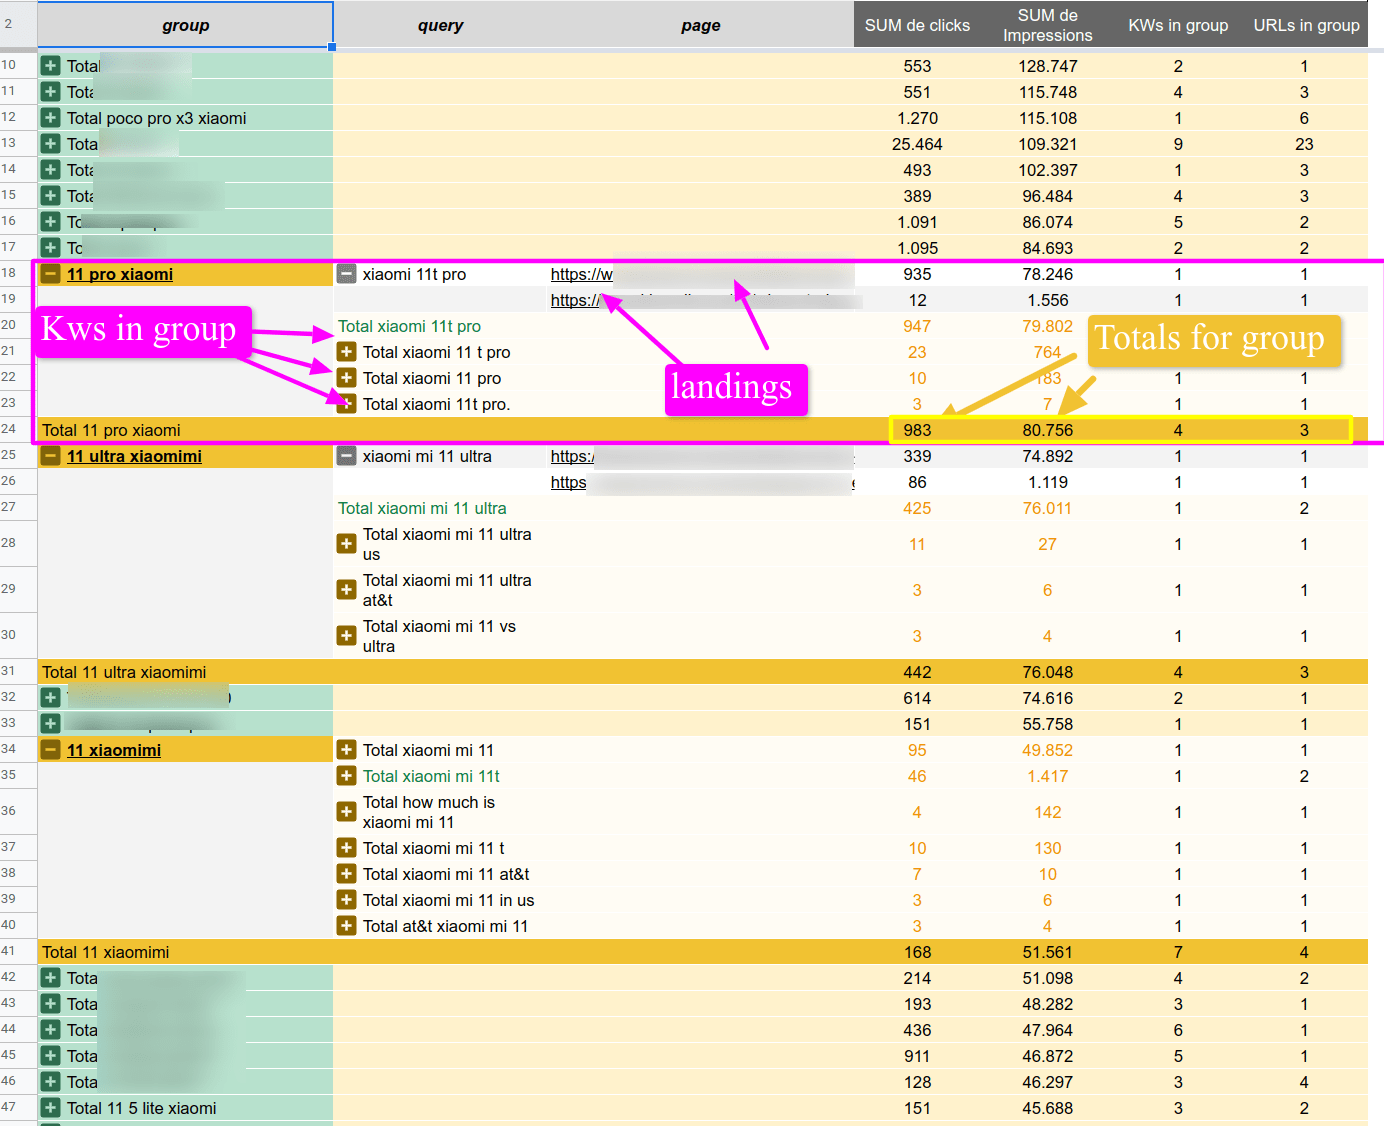
Task: Click the 51.561 impressions cell
Action: pos(1048,952)
